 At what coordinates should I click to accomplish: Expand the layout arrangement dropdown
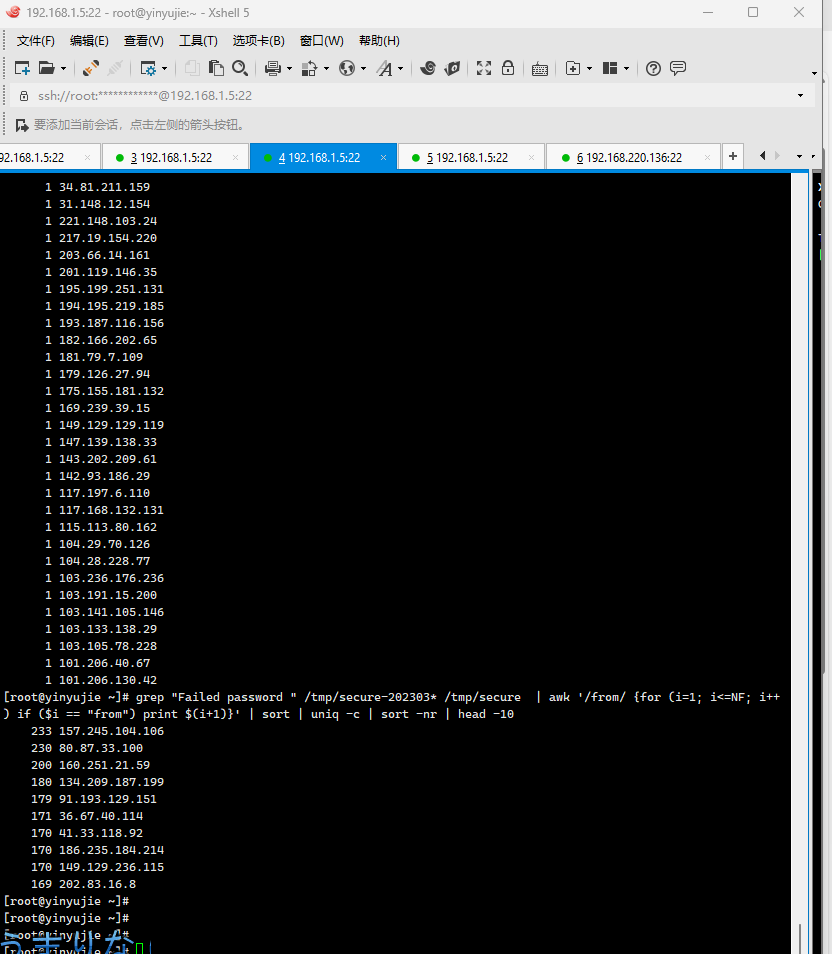pyautogui.click(x=626, y=69)
